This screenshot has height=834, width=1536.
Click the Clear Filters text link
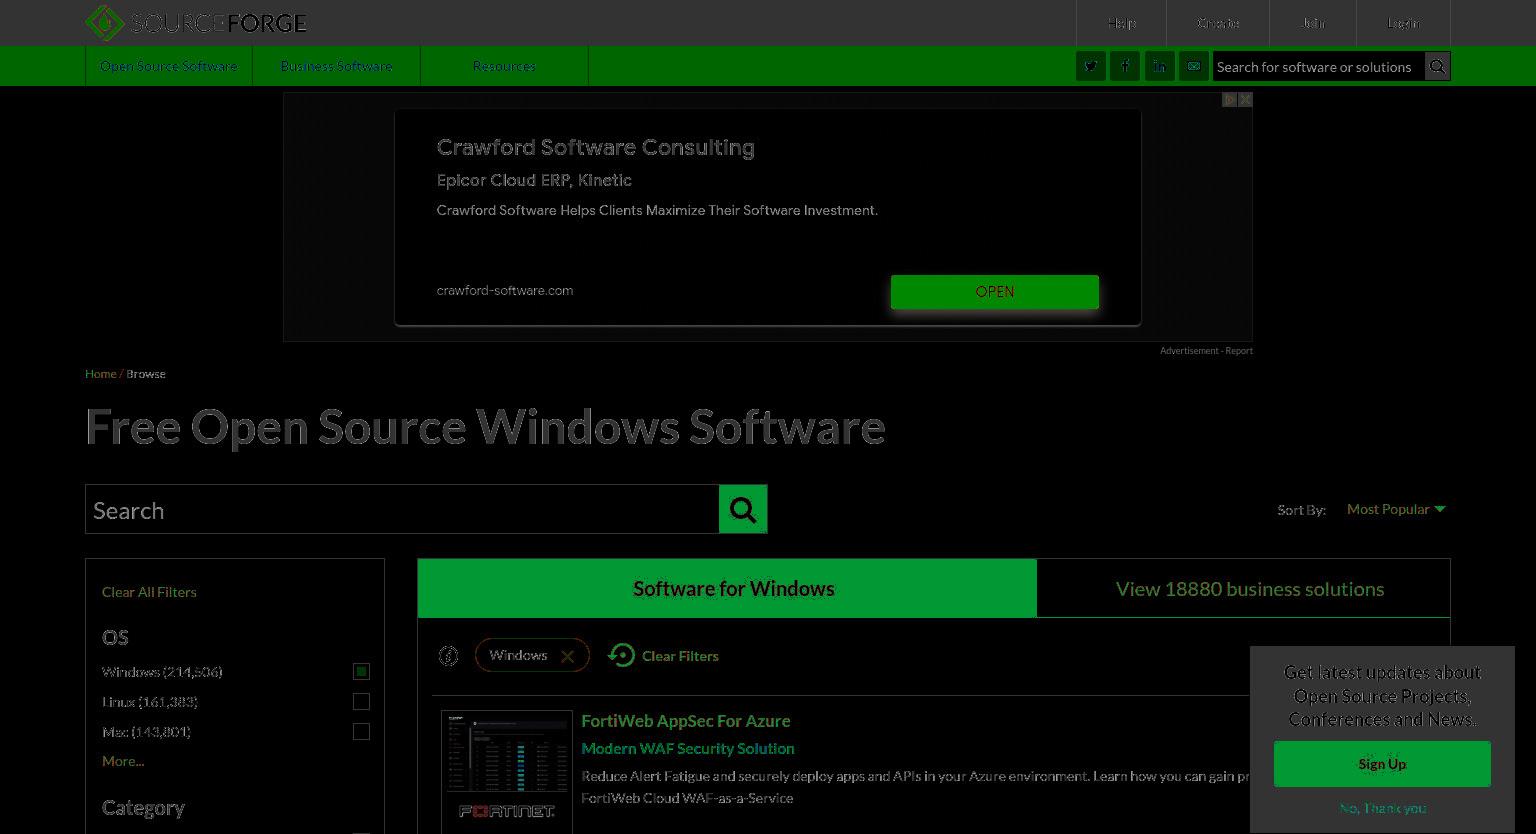coord(680,656)
